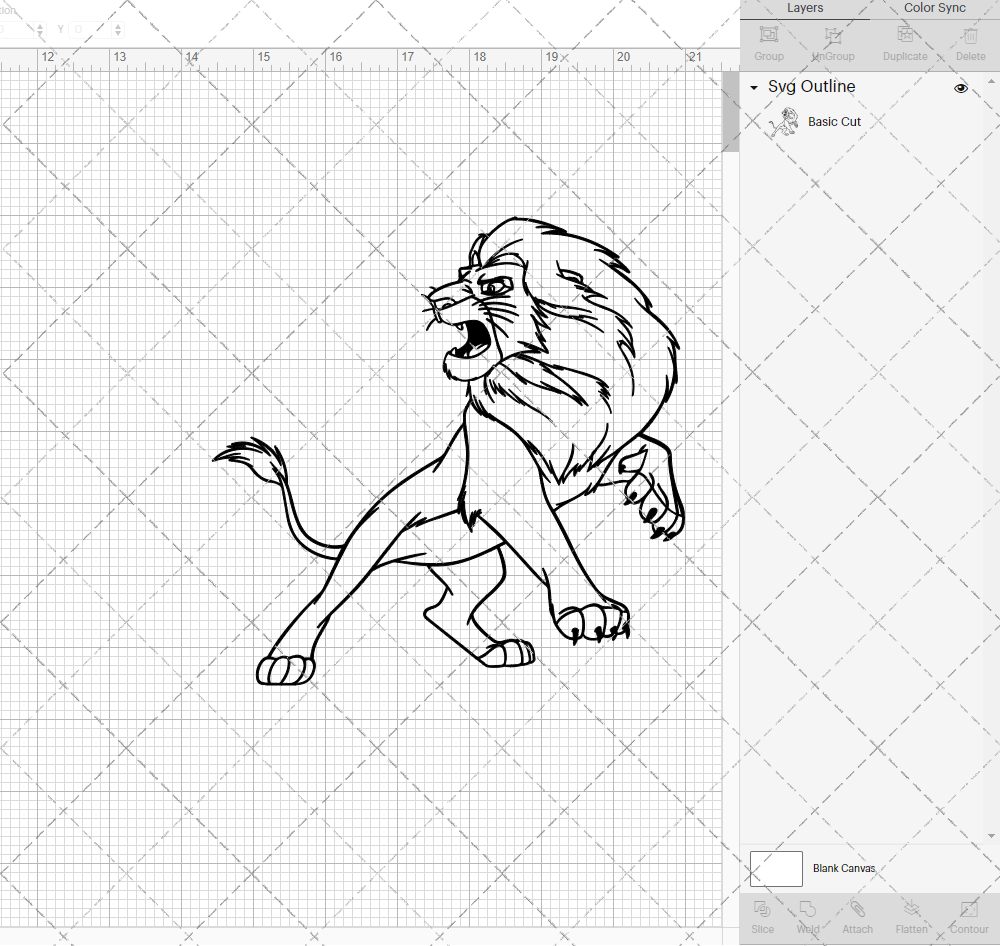The width and height of the screenshot is (1000, 946).
Task: Click the Group icon in Layers panel
Action: (x=768, y=37)
